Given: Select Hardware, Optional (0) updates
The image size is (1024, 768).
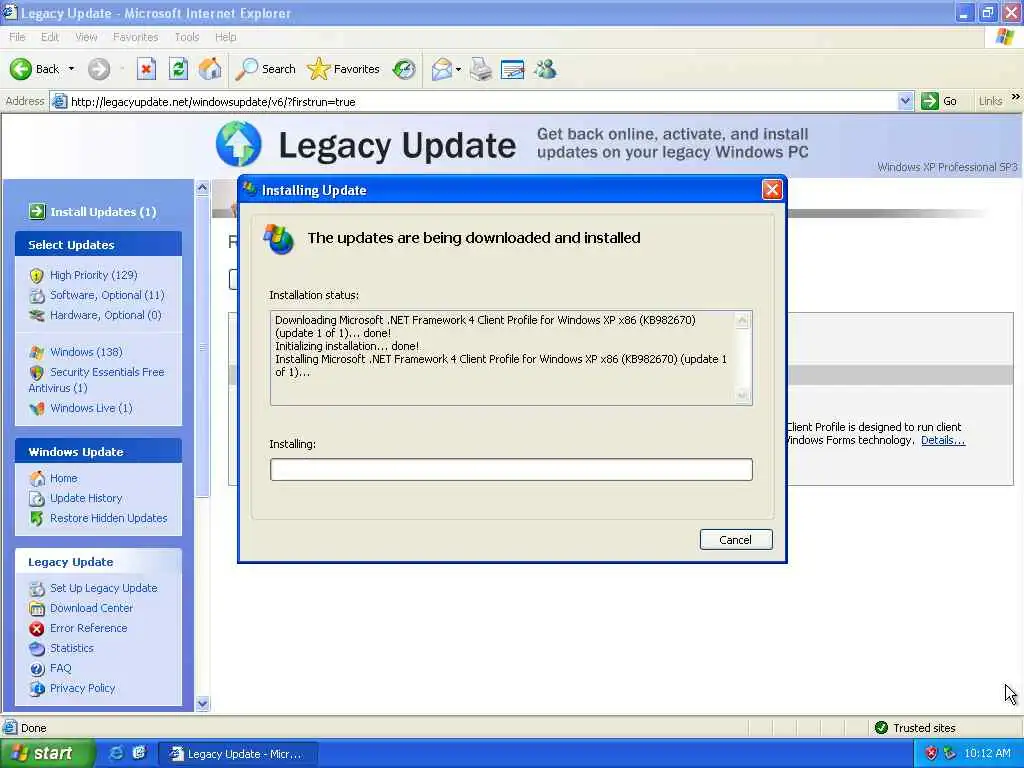Looking at the screenshot, I should pos(106,315).
